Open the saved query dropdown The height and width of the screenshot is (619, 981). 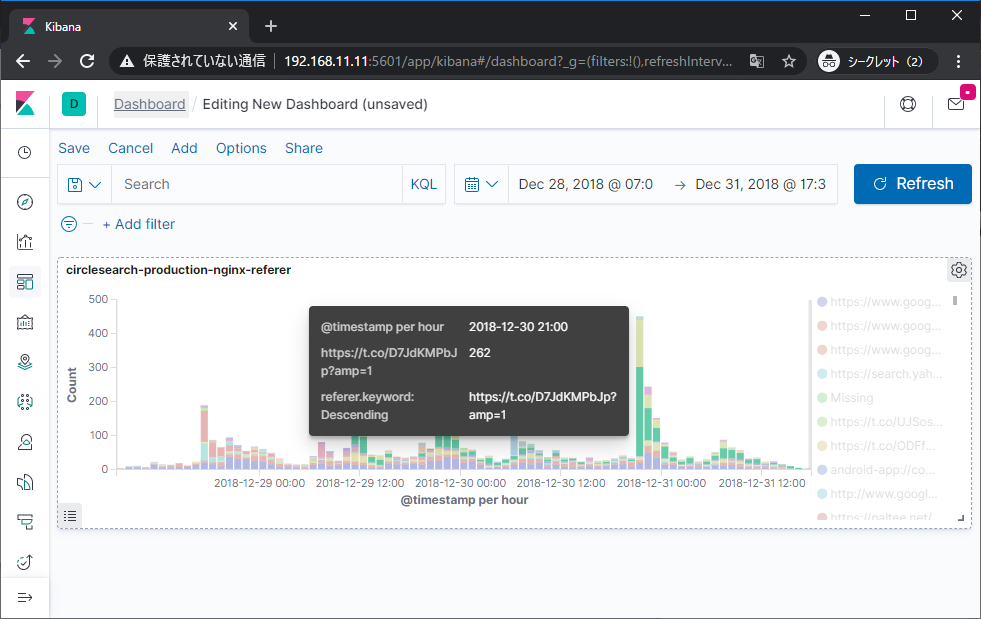coord(84,184)
